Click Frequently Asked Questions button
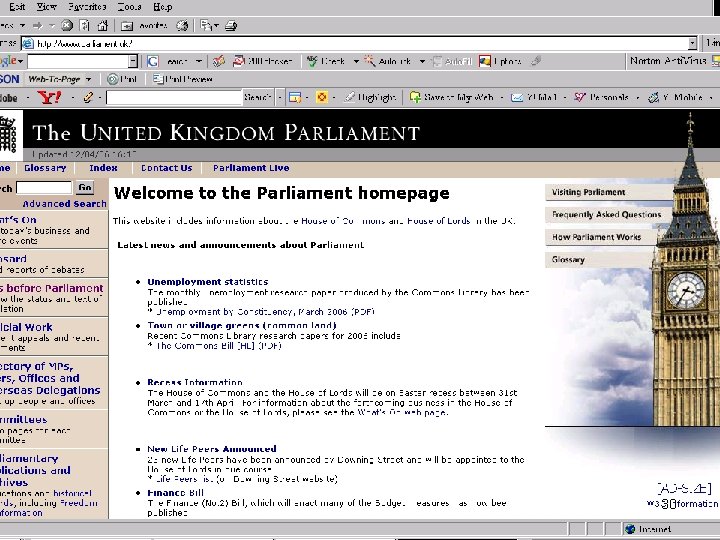 607,214
